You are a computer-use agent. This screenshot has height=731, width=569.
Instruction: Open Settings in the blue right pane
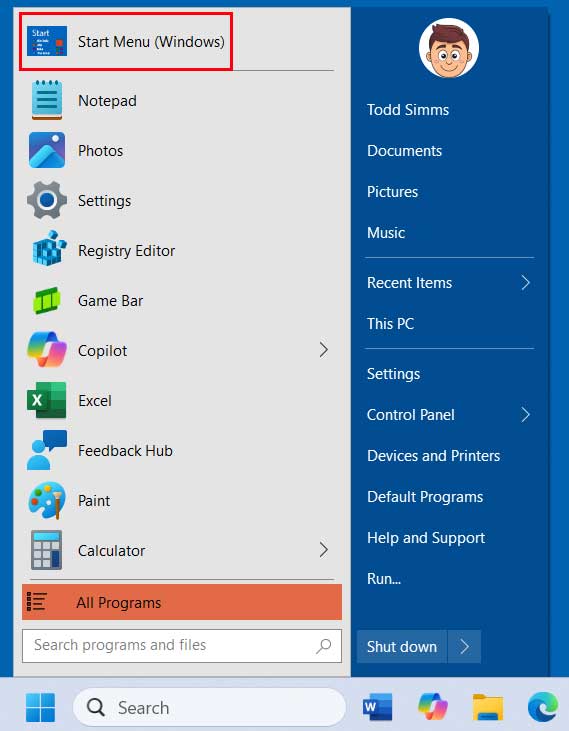[393, 374]
